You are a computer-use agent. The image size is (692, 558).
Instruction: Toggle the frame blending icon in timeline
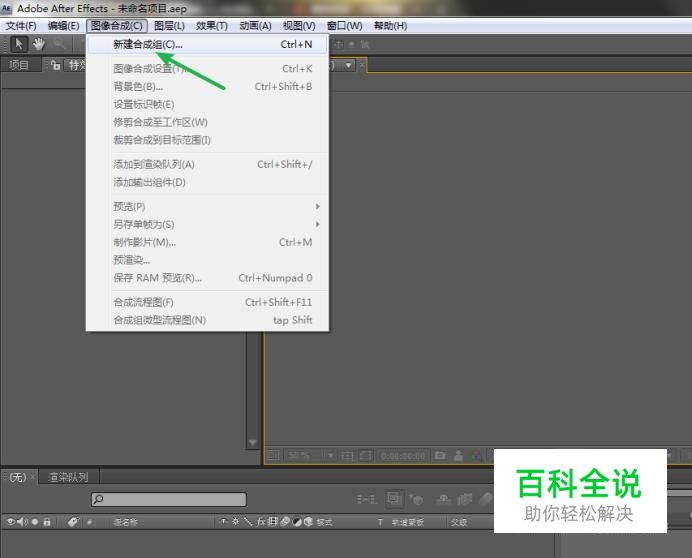pos(464,499)
